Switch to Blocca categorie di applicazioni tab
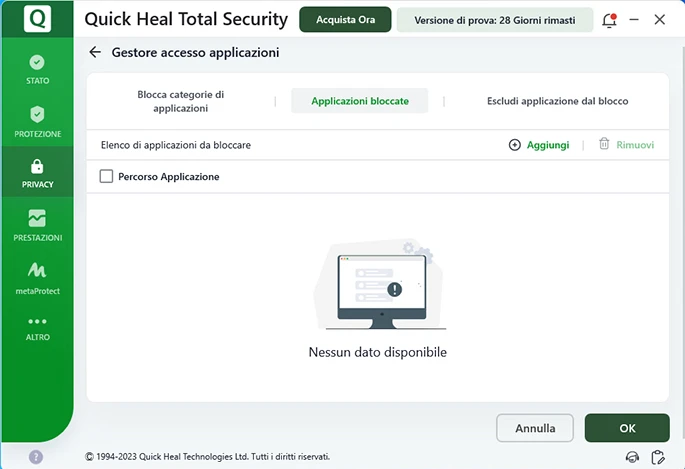 click(181, 101)
